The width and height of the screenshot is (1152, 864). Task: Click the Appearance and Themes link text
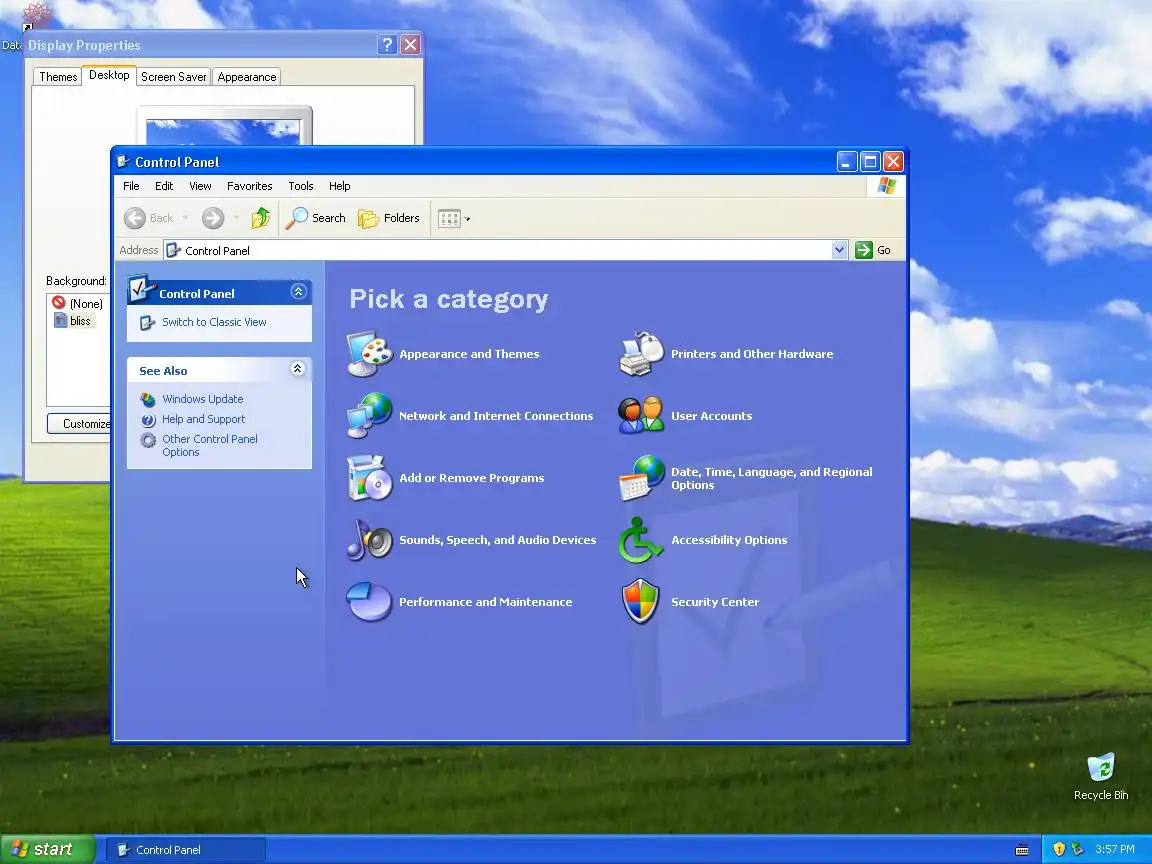click(469, 354)
